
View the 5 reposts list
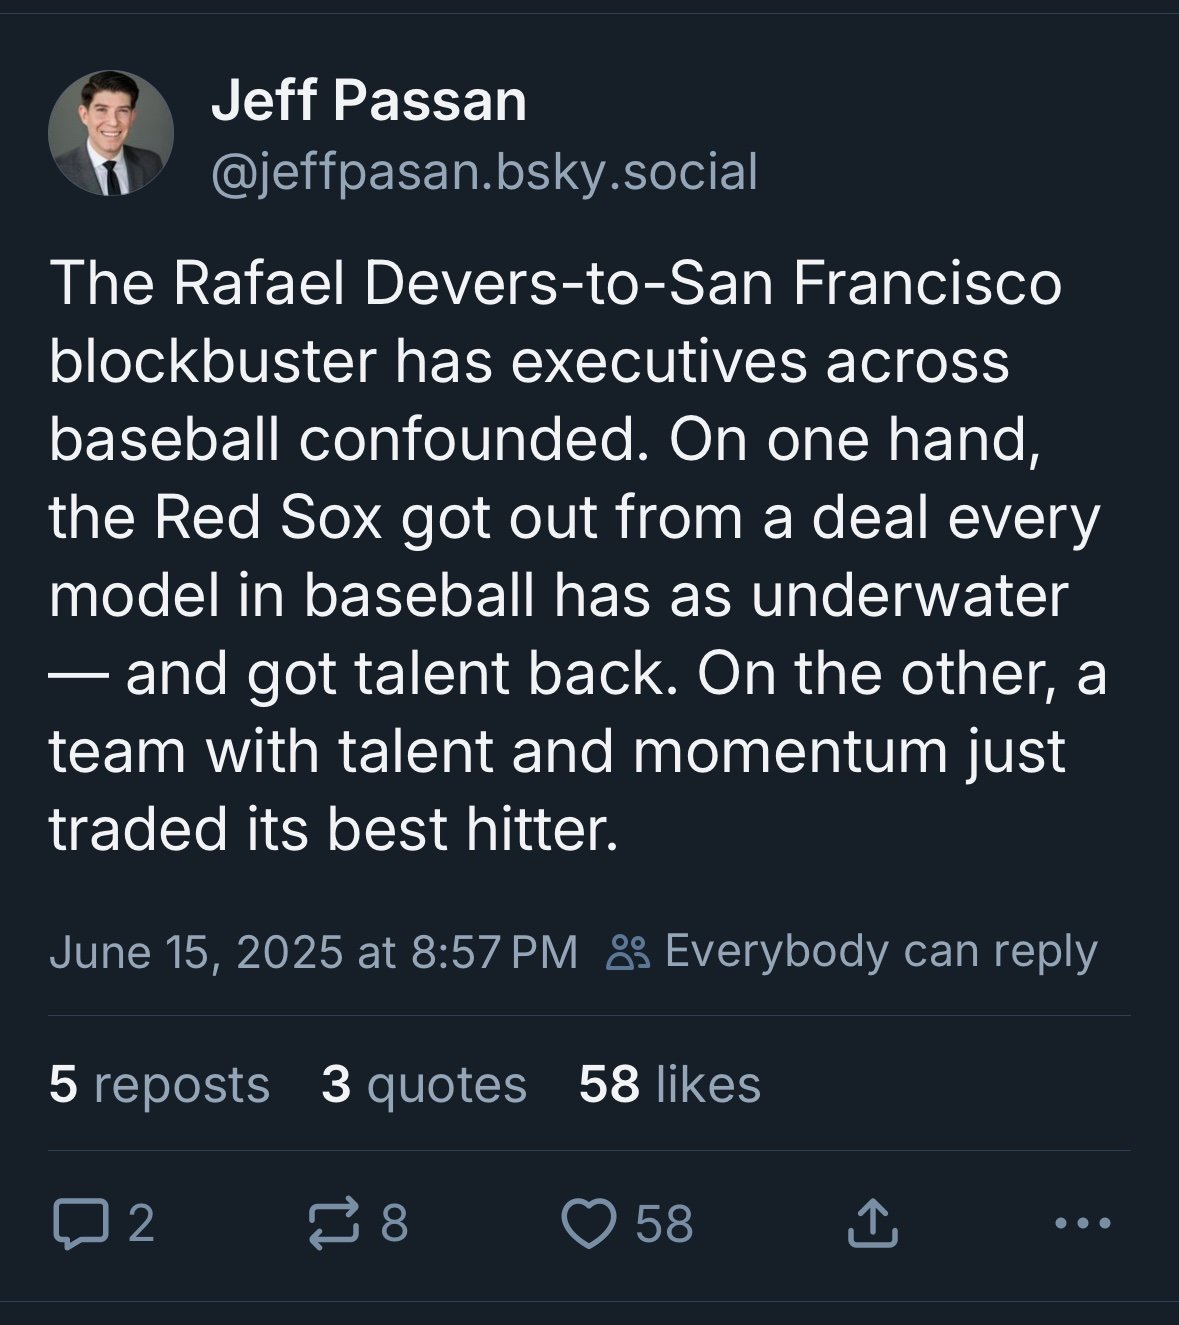[x=159, y=1084]
